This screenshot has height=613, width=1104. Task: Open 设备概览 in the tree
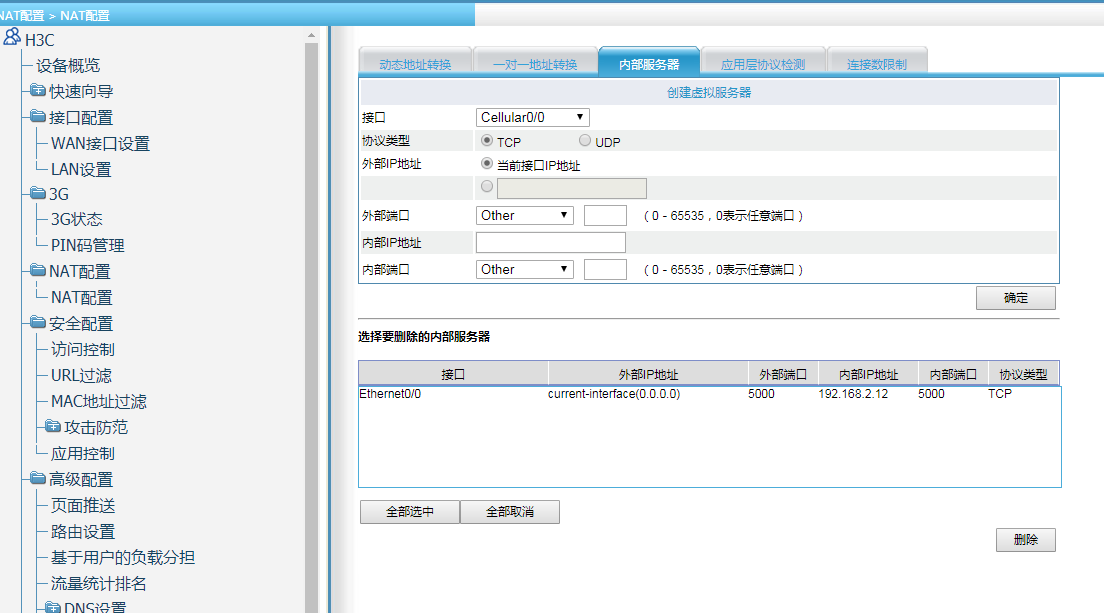click(x=68, y=65)
